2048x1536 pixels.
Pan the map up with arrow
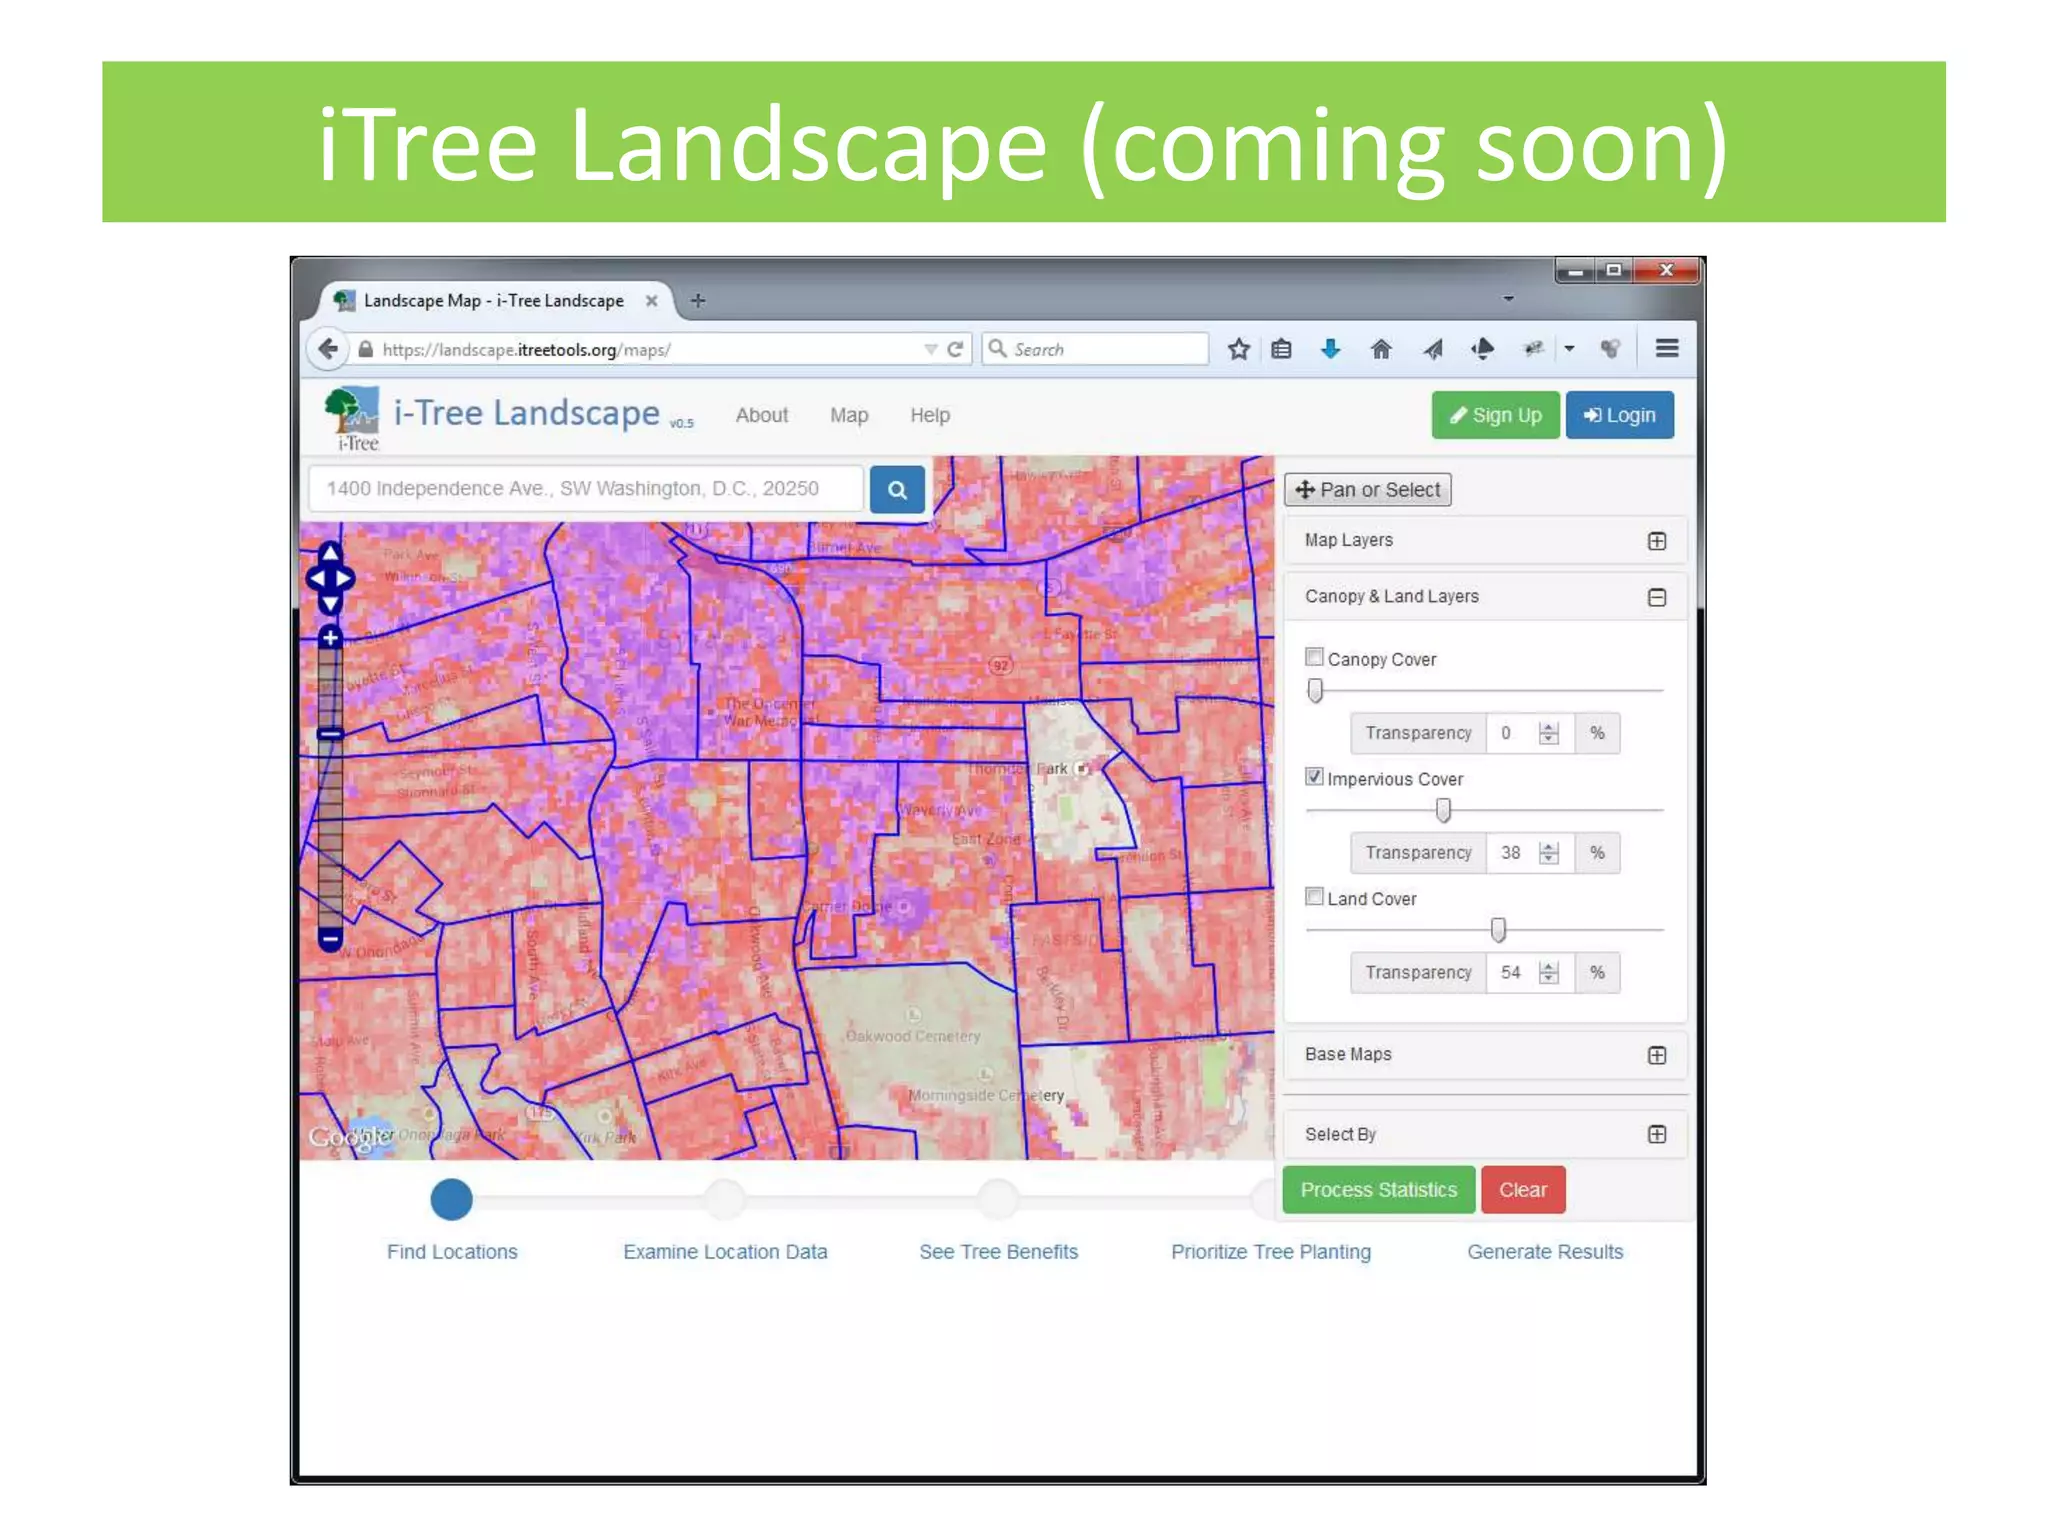click(330, 552)
